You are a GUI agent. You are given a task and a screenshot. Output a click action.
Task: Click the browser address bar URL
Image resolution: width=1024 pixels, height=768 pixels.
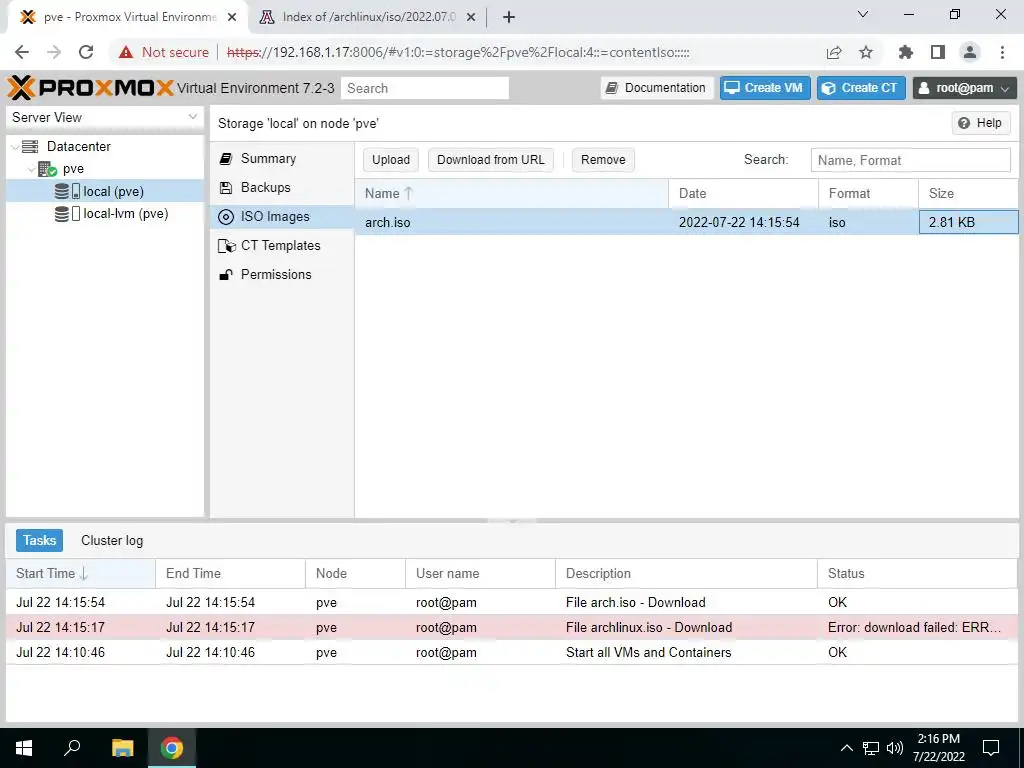[x=458, y=52]
